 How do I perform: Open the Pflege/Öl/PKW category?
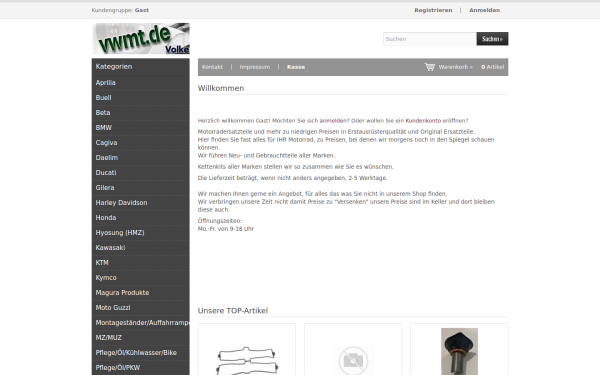[x=140, y=367]
